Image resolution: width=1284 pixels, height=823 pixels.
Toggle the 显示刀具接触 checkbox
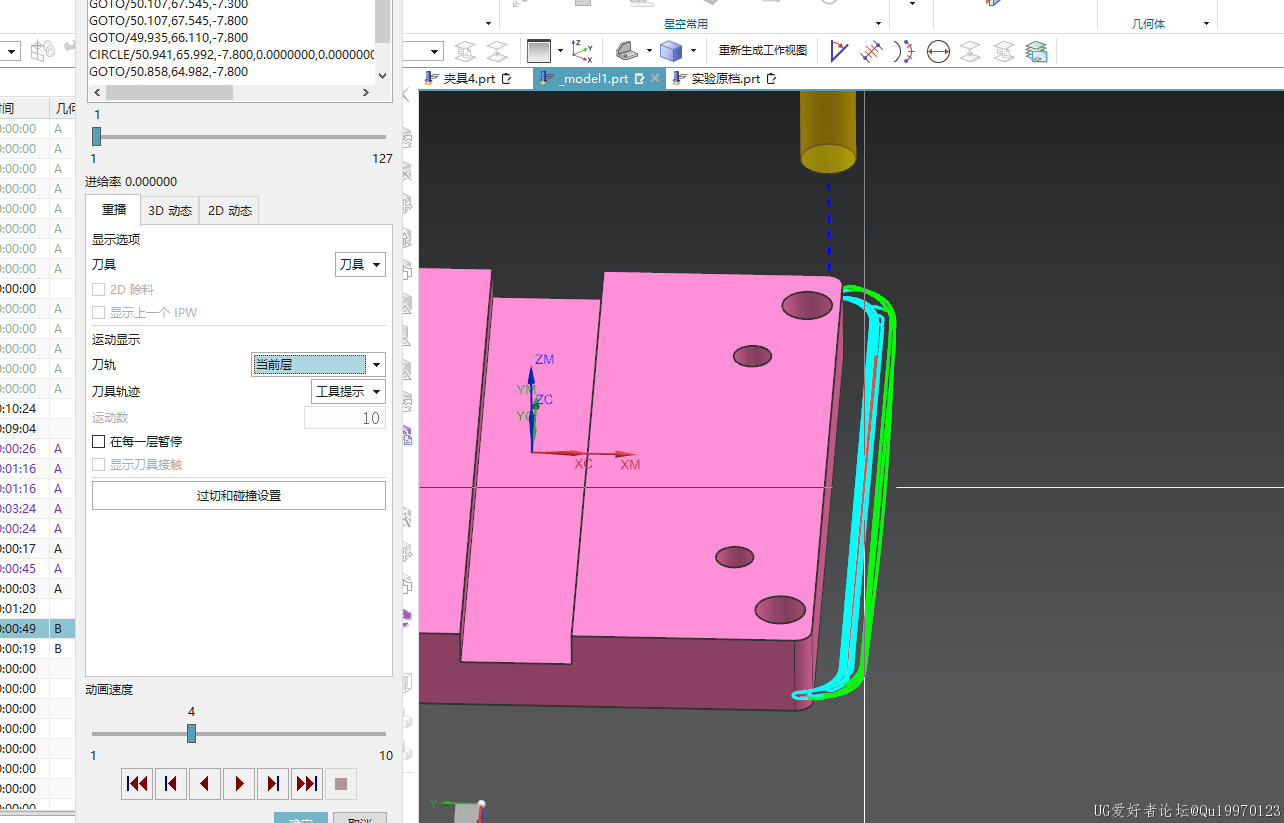(99, 464)
